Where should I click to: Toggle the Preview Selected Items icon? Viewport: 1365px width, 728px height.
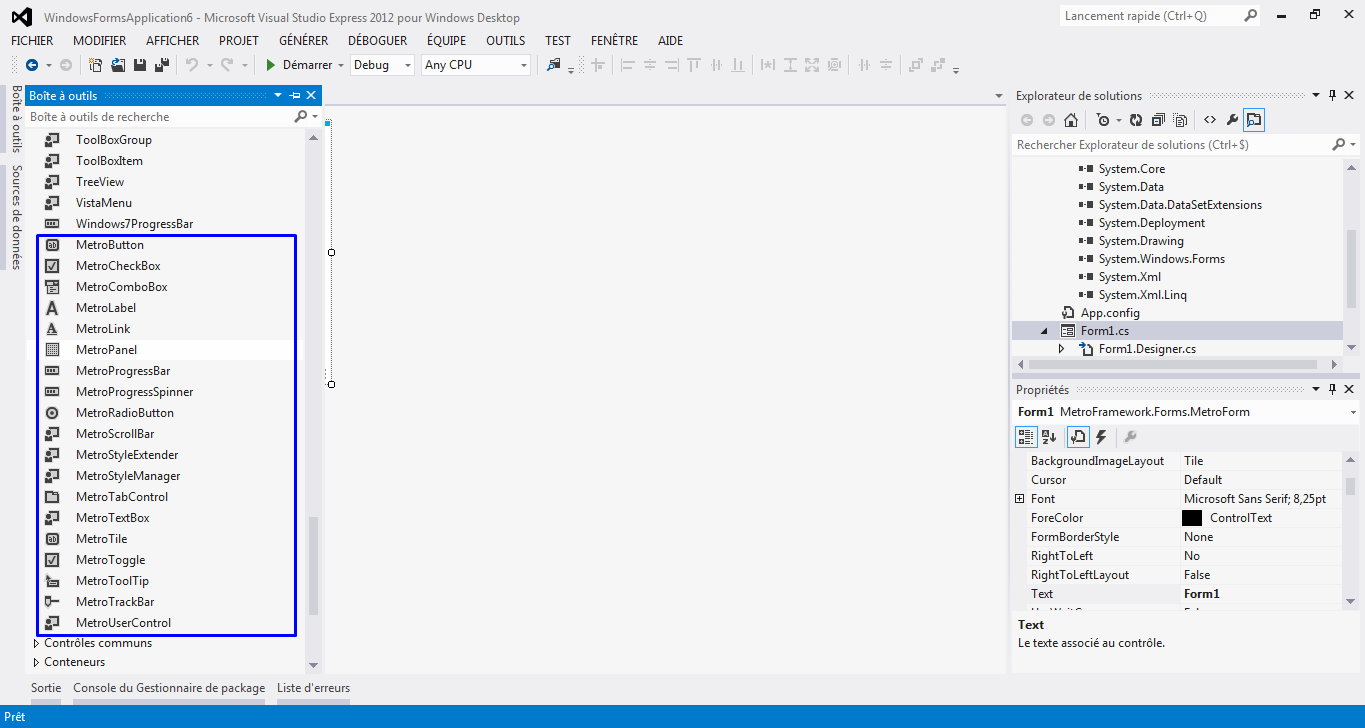[1254, 120]
